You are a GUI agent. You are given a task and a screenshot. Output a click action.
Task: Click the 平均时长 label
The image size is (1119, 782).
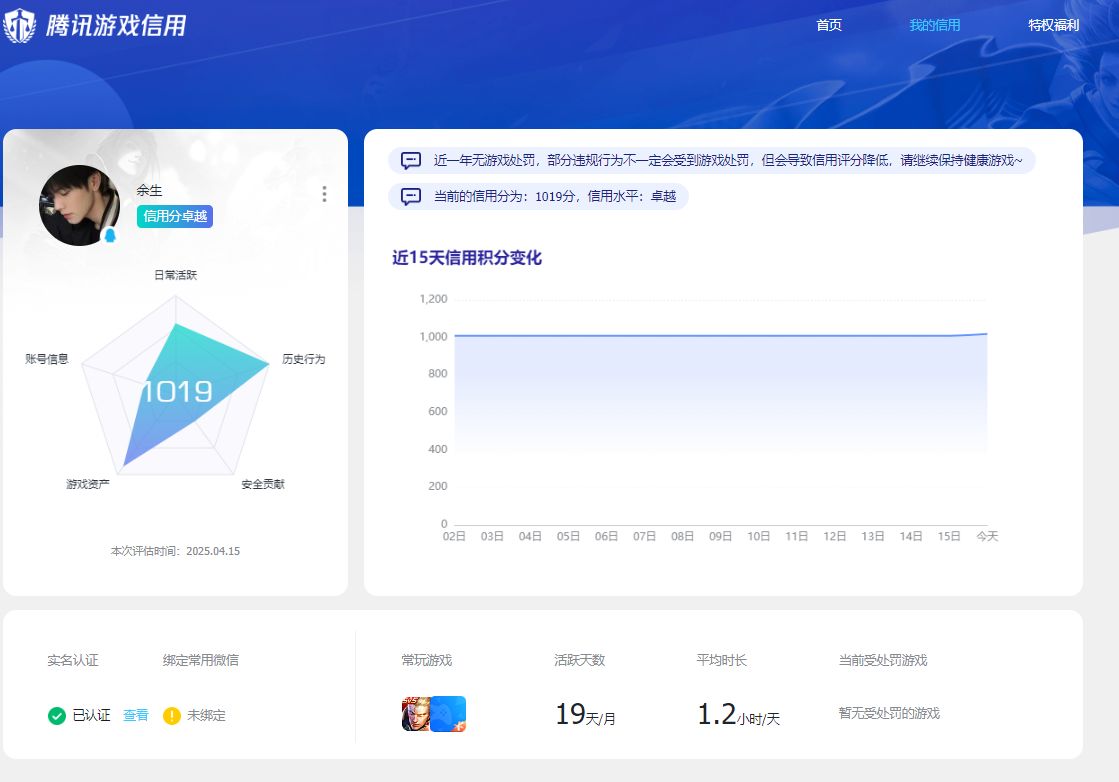coord(721,660)
